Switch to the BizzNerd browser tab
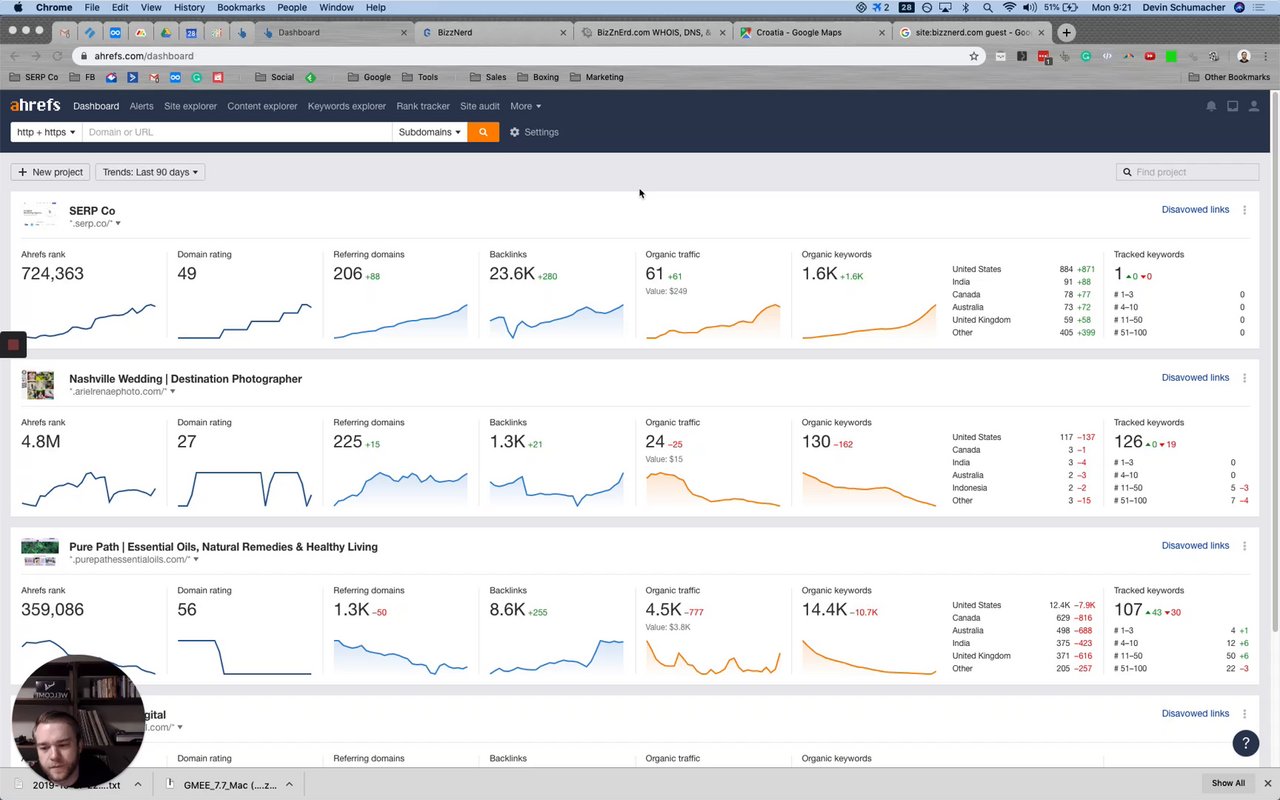1280x800 pixels. coord(494,32)
